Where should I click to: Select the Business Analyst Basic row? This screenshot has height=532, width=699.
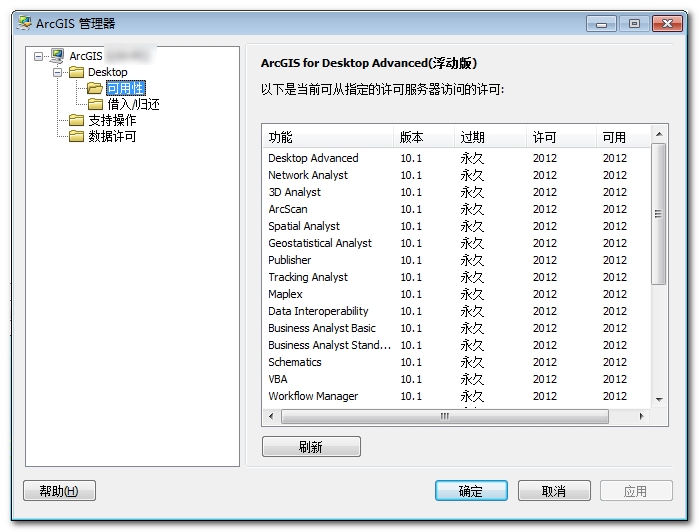(x=456, y=328)
